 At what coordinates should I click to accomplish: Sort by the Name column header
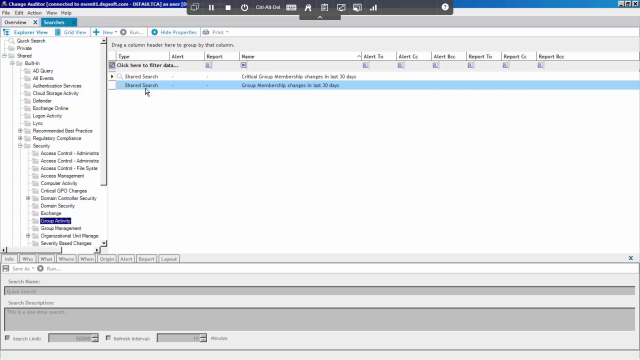click(300, 56)
